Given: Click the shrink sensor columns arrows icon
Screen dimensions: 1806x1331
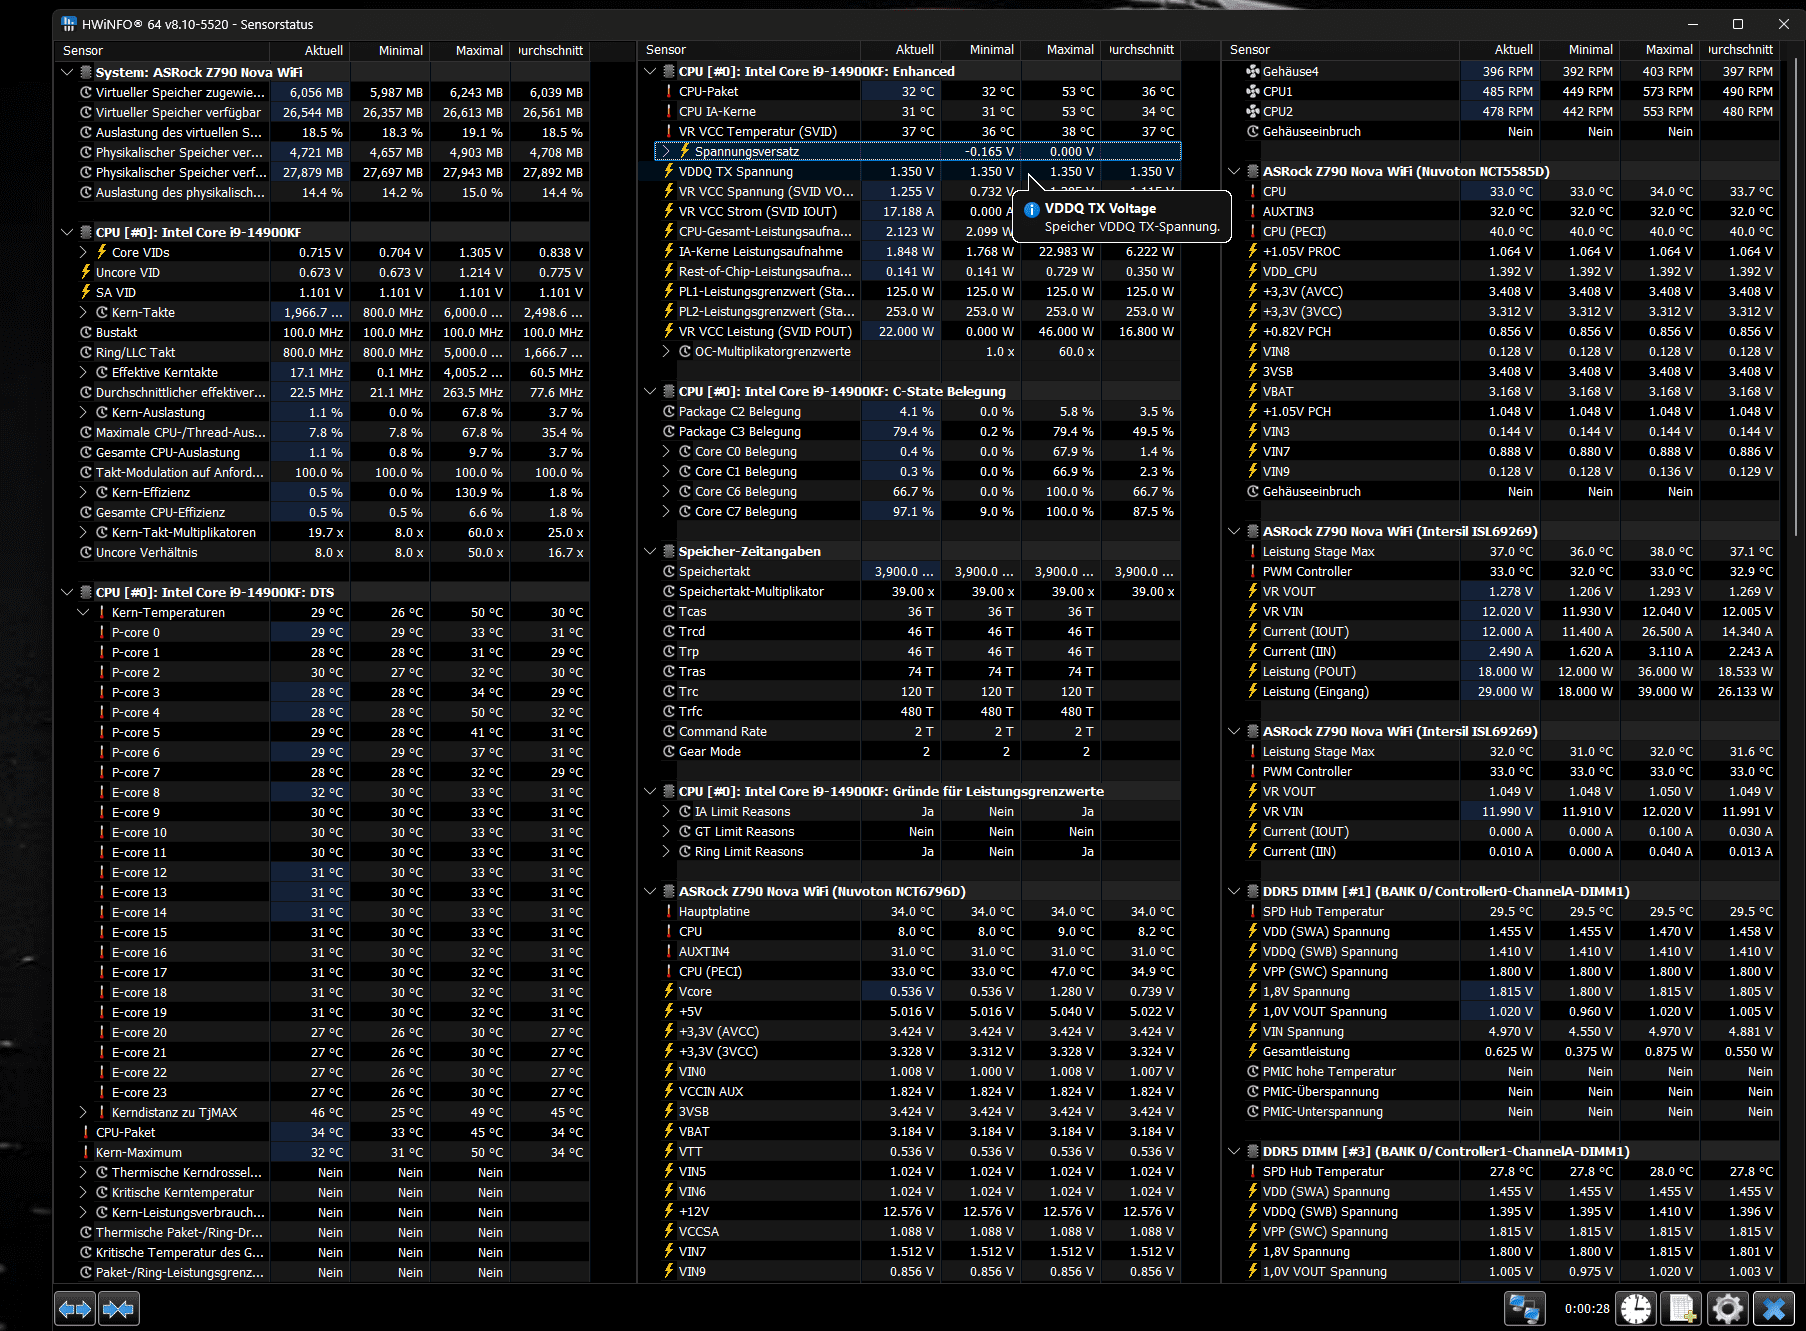Looking at the screenshot, I should coord(118,1308).
